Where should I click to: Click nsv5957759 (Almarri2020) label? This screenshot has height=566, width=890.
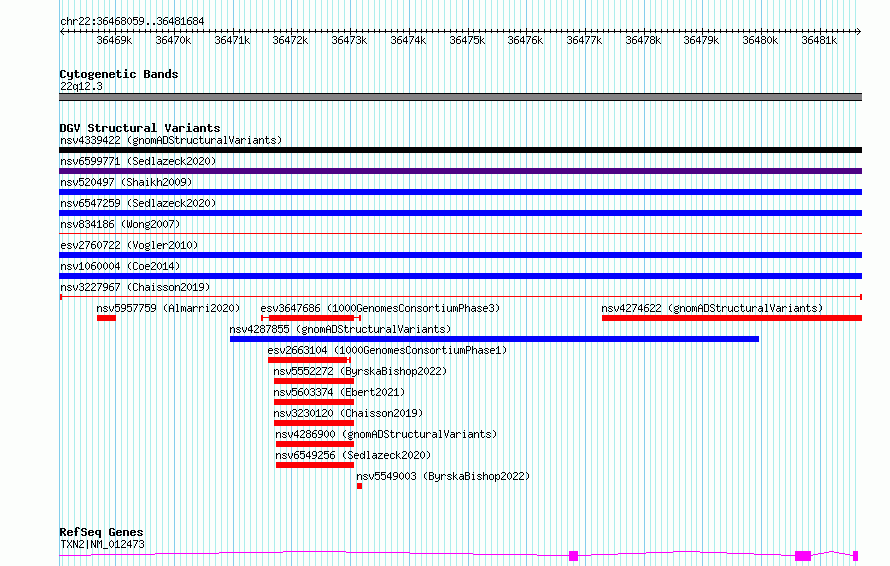168,308
